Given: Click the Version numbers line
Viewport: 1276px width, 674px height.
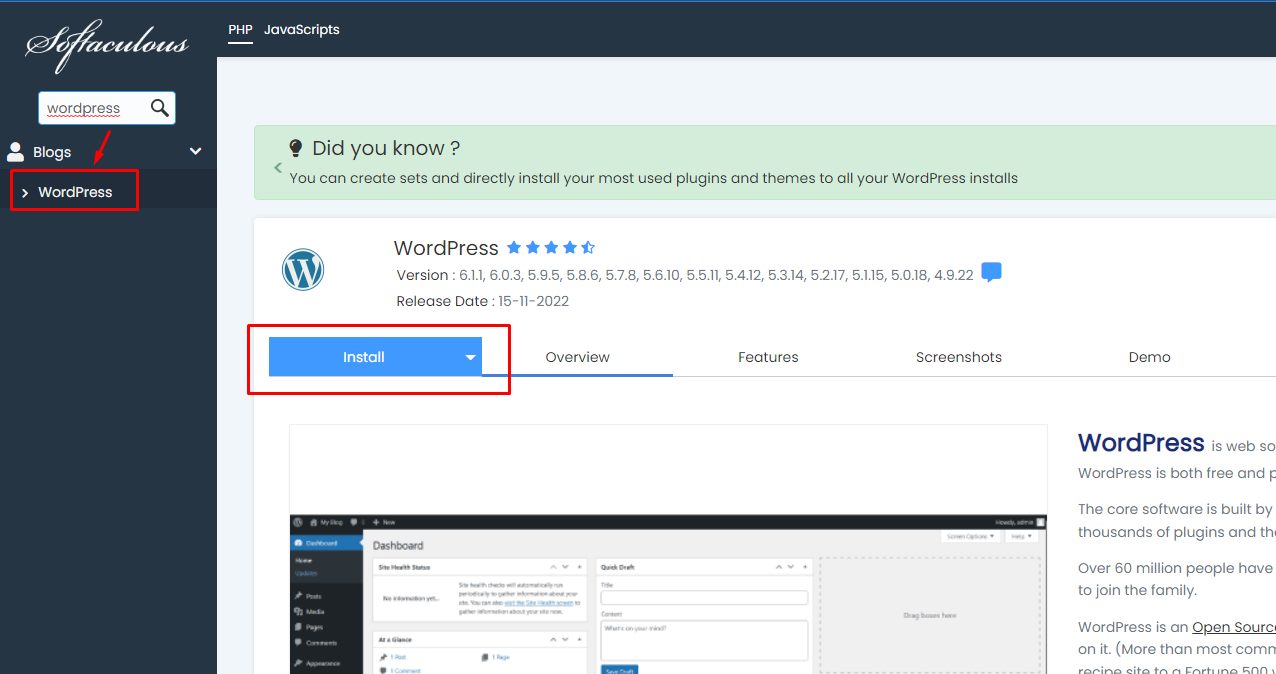Looking at the screenshot, I should coord(685,275).
